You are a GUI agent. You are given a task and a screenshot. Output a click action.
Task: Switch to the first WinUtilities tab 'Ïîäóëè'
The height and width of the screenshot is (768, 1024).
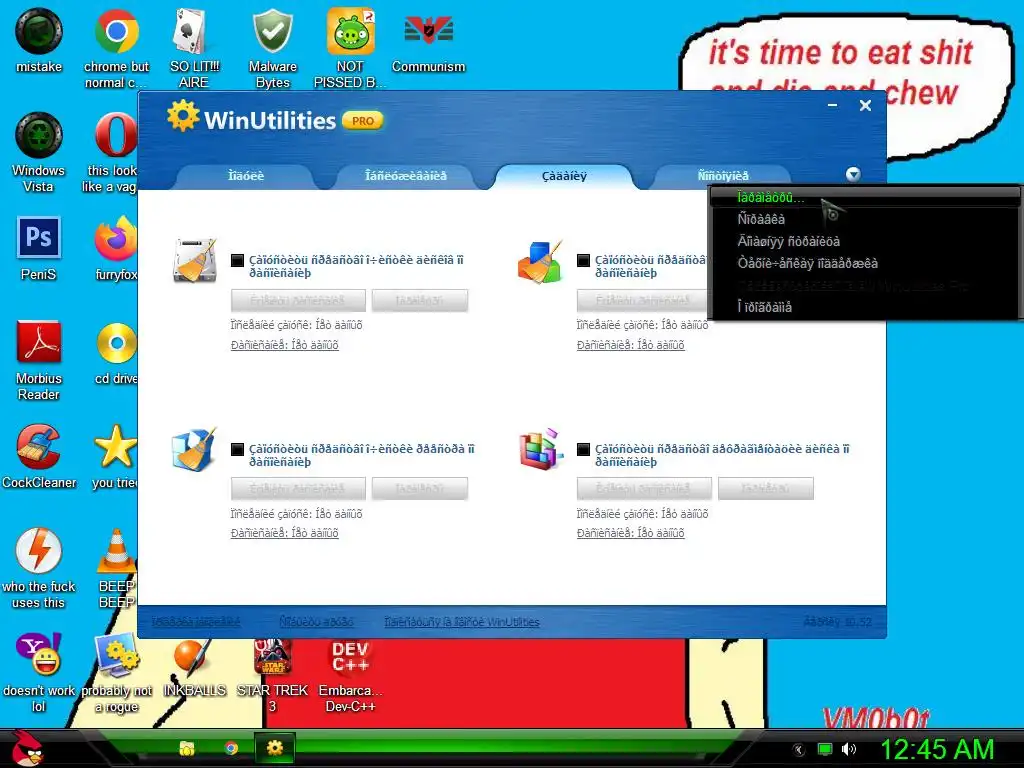pos(246,176)
